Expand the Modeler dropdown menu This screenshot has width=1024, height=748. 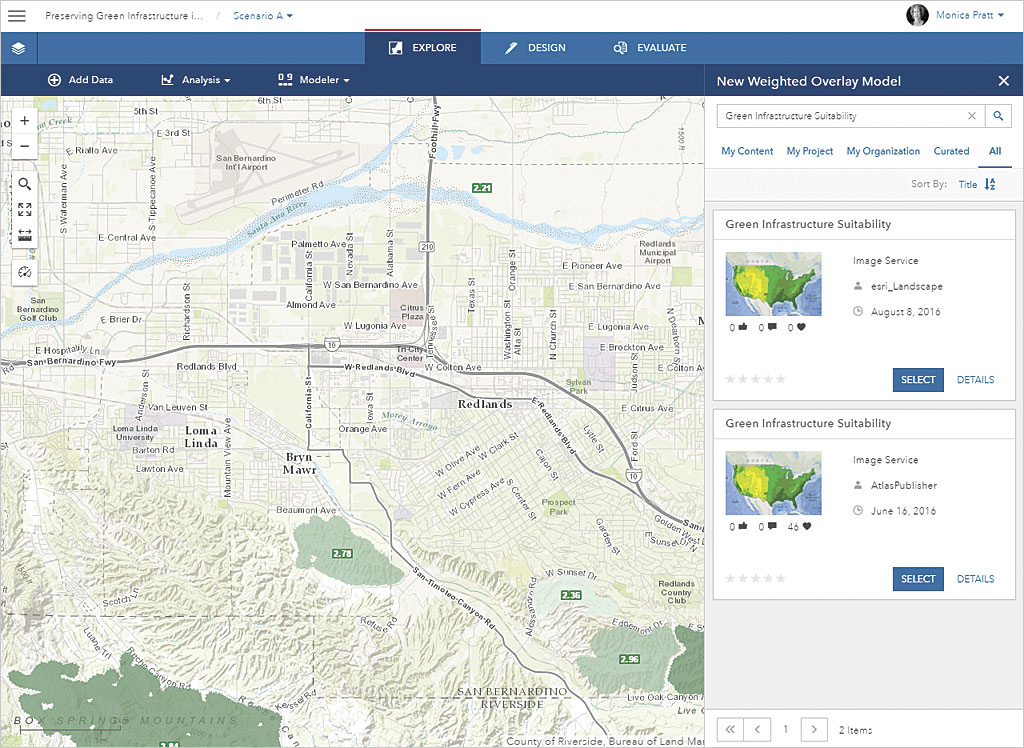point(314,80)
